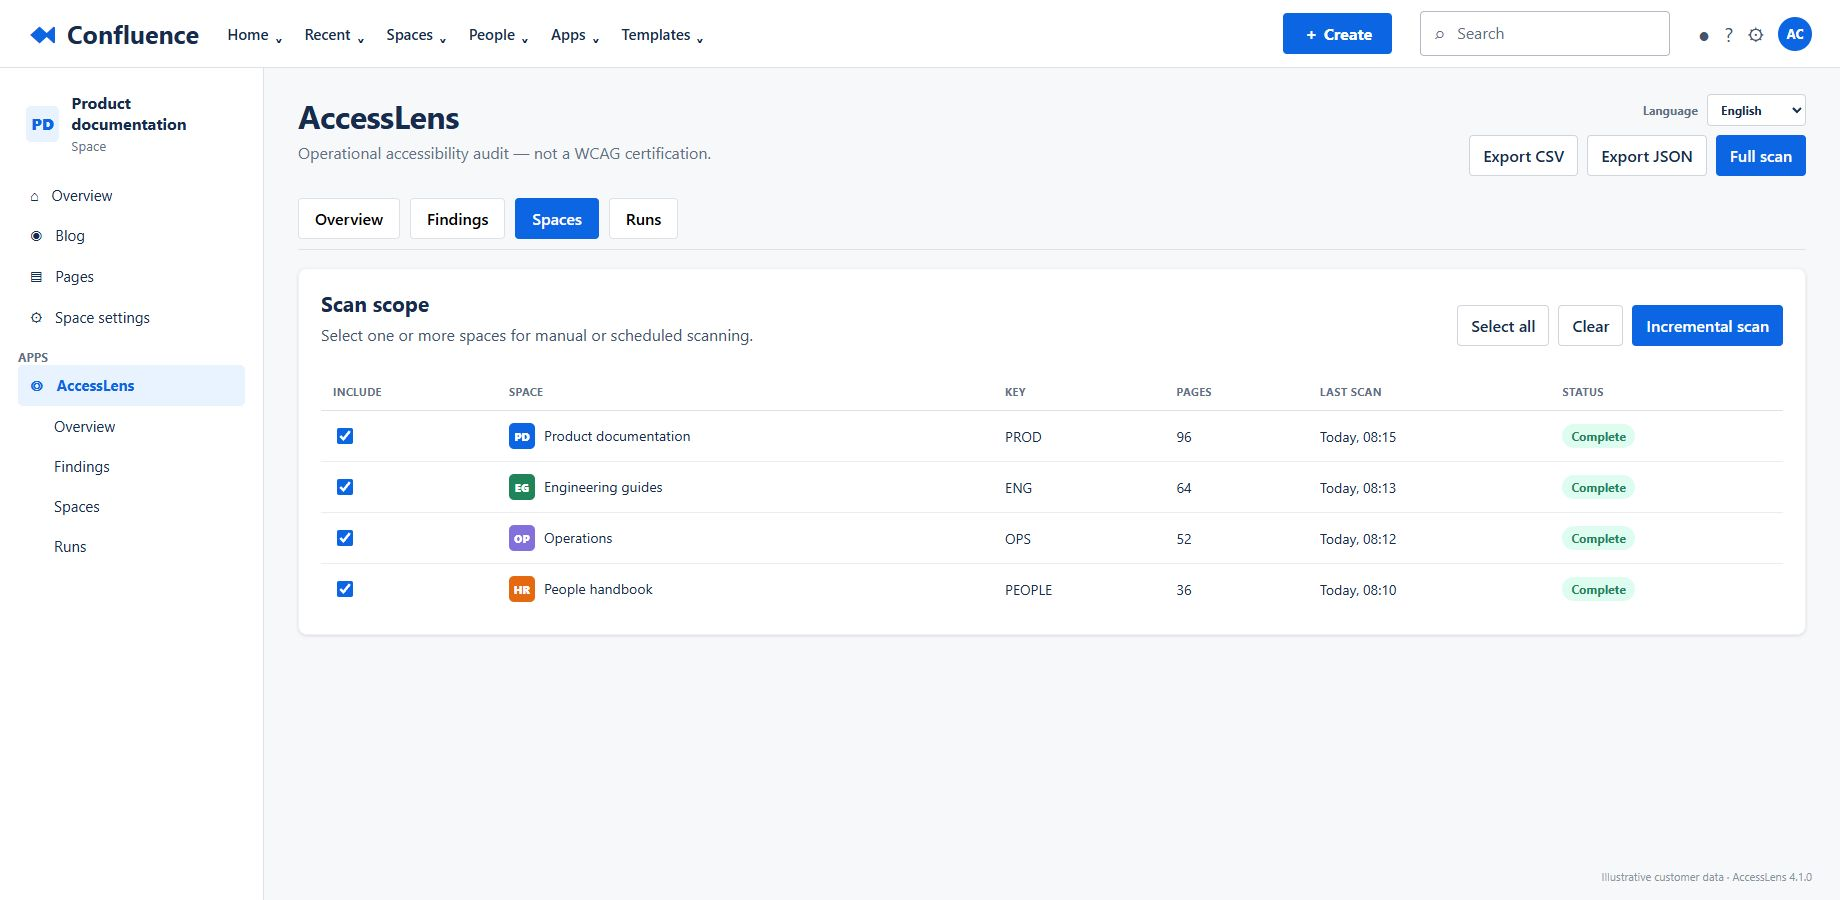The width and height of the screenshot is (1840, 900).
Task: Click the LAST SCAN column header
Action: (1350, 392)
